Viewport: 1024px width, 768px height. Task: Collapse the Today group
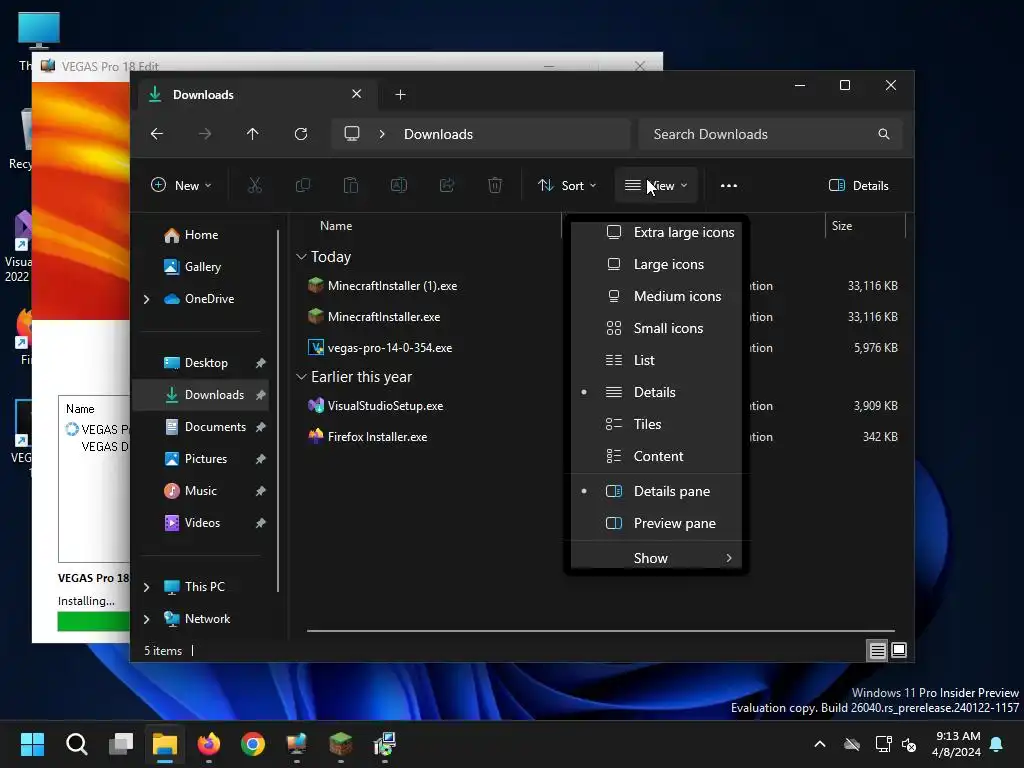click(301, 257)
